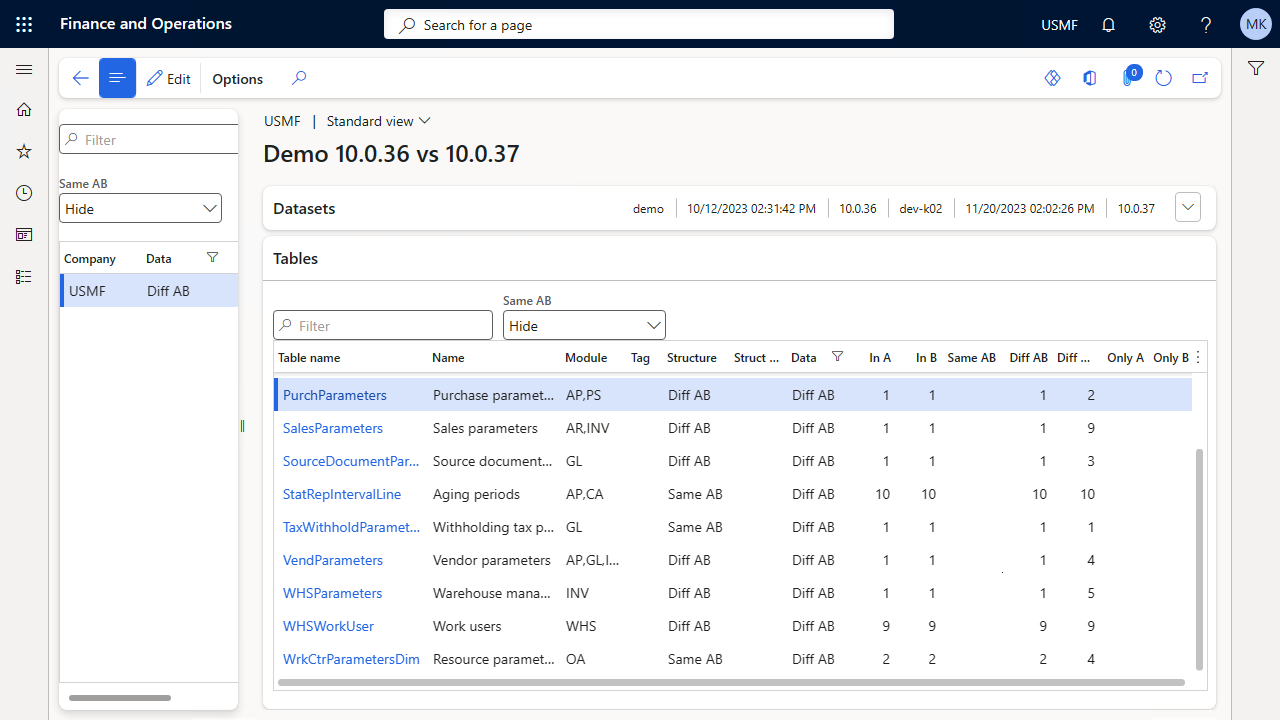This screenshot has width=1280, height=720.
Task: Open help question mark icon
Action: tap(1206, 25)
